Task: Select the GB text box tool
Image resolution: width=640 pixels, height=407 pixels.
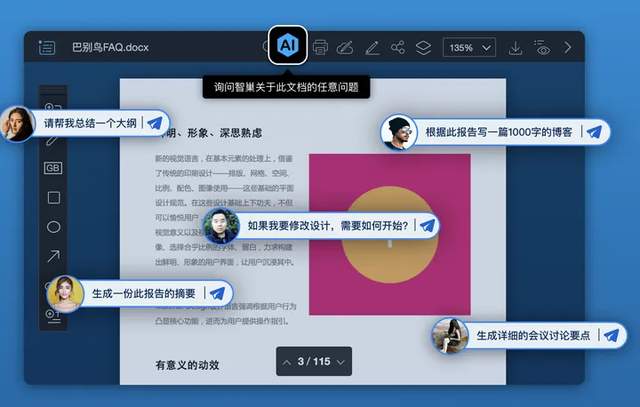Action: (x=53, y=168)
